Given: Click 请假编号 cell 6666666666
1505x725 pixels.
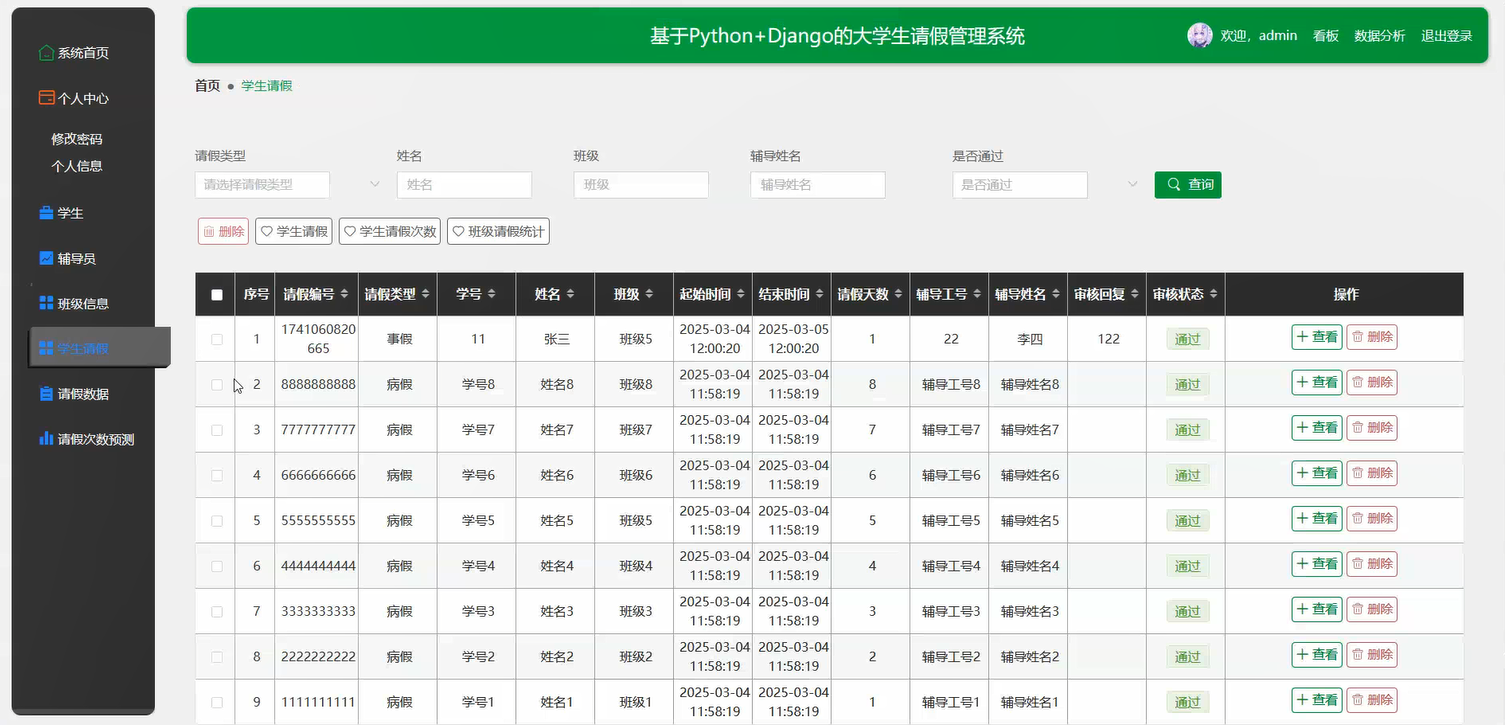Looking at the screenshot, I should (318, 475).
